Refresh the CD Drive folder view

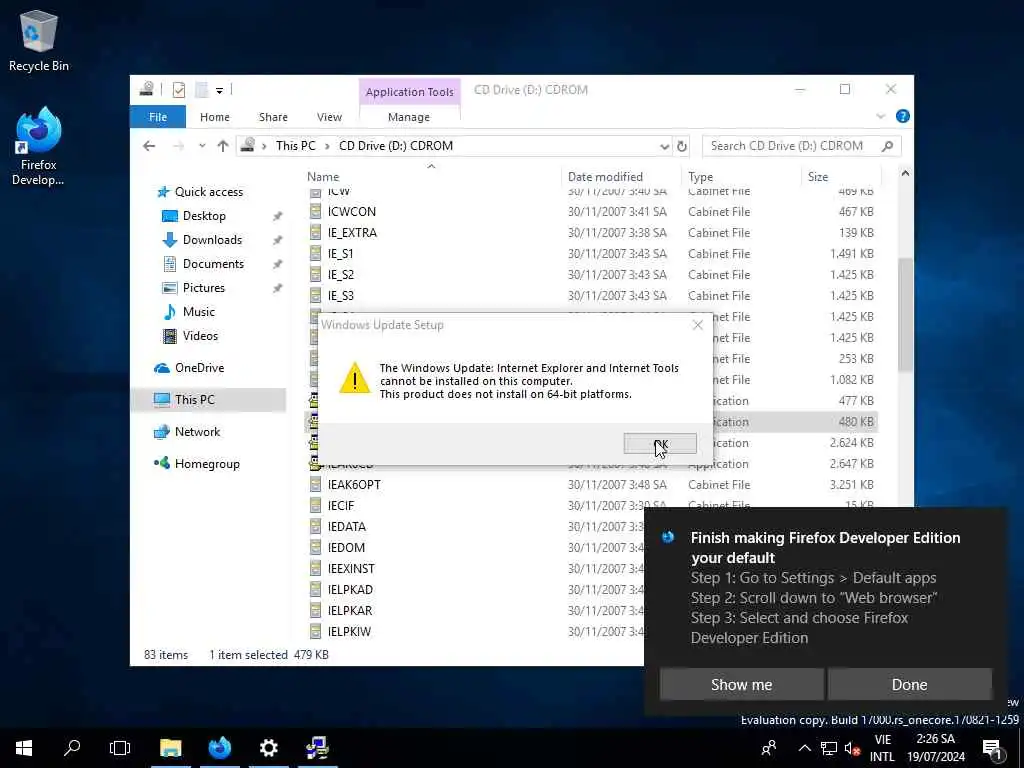pos(682,146)
